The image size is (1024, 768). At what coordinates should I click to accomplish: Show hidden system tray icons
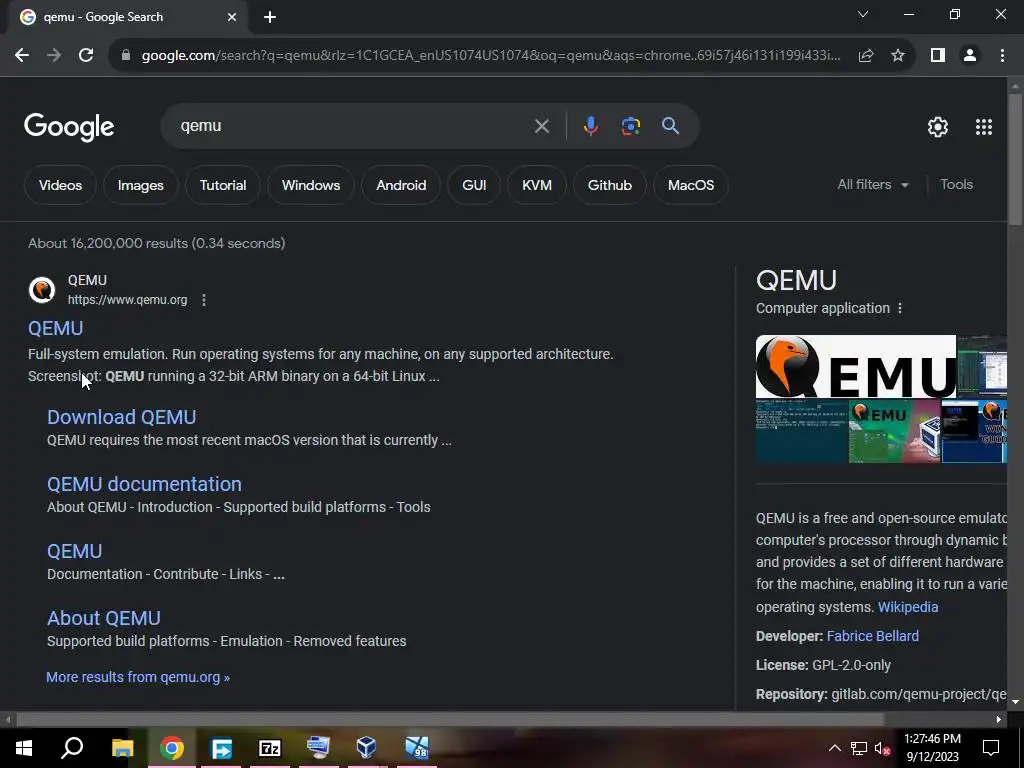pos(835,748)
